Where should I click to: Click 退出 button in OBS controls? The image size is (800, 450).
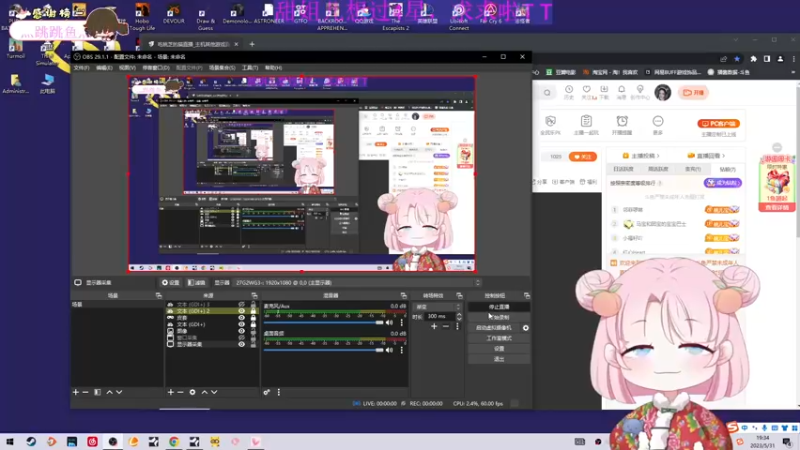(x=499, y=359)
